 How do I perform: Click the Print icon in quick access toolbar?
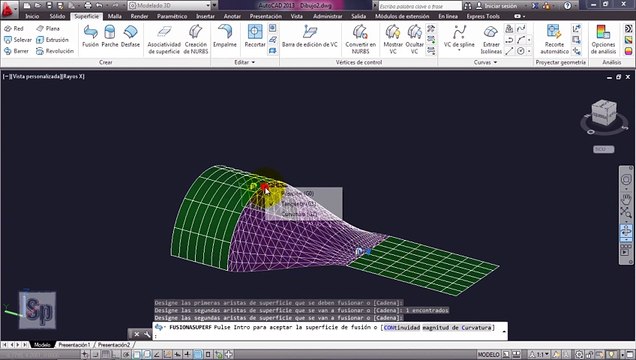[88, 6]
